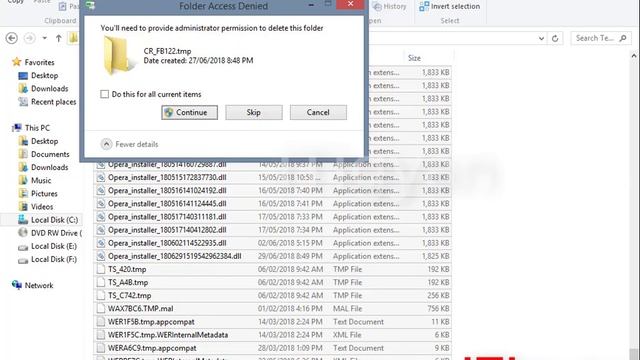Viewport: 640px width, 360px height.
Task: Open Downloads under Favorites
Action: pyautogui.click(x=50, y=89)
